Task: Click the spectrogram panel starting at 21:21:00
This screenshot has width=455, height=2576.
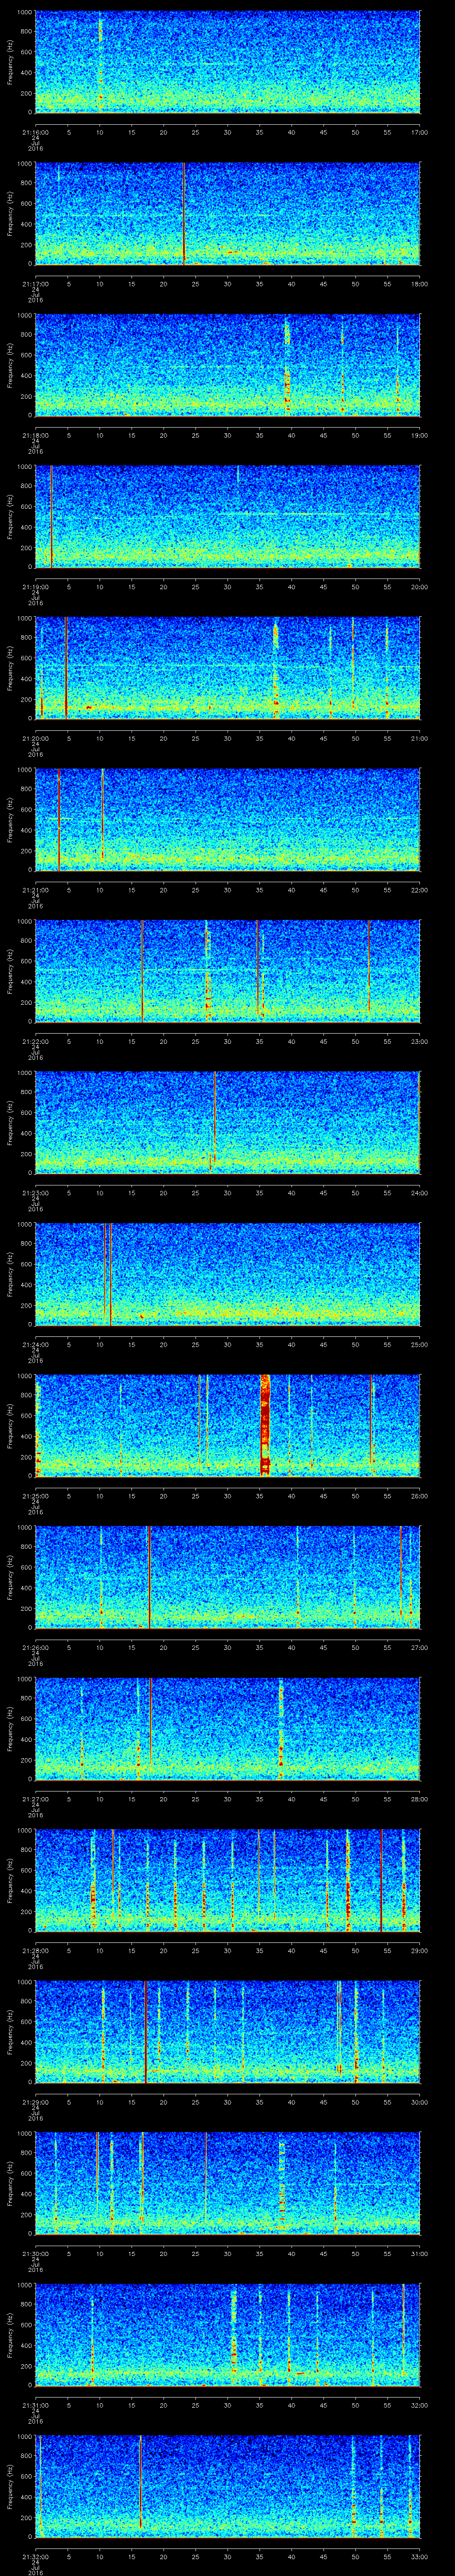Action: pyautogui.click(x=228, y=820)
